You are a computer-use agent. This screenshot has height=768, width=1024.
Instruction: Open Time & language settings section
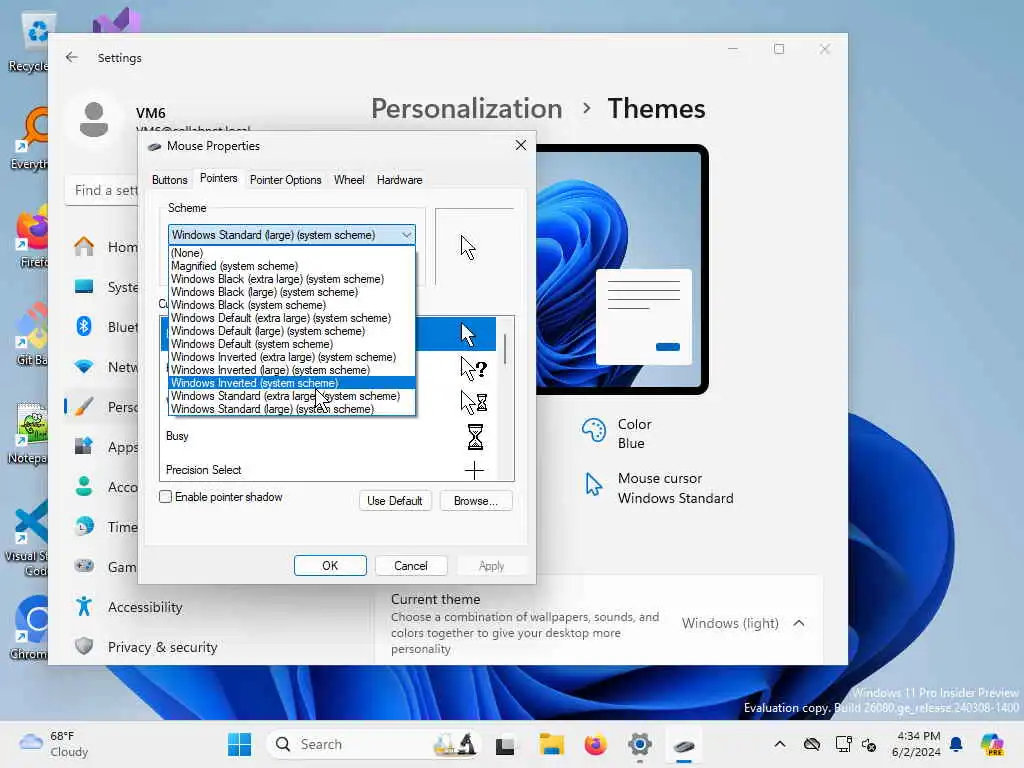tap(104, 527)
